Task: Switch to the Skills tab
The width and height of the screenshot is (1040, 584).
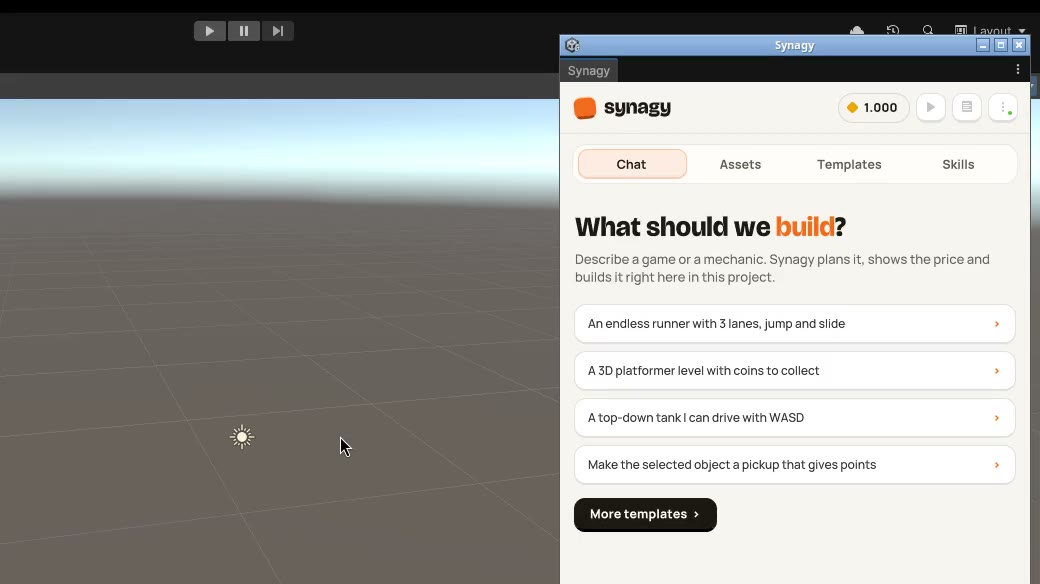Action: tap(958, 165)
